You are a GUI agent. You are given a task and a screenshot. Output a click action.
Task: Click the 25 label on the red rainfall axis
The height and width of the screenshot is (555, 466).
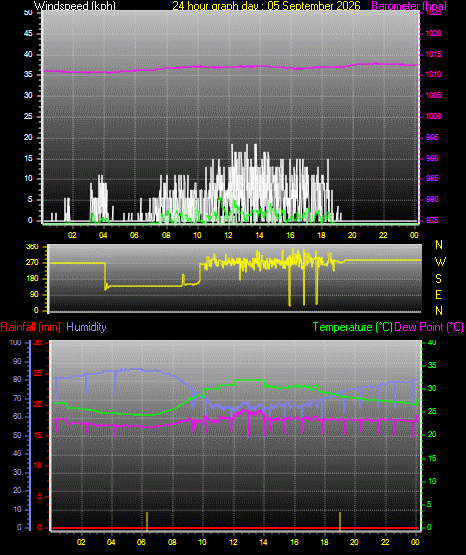click(38, 373)
